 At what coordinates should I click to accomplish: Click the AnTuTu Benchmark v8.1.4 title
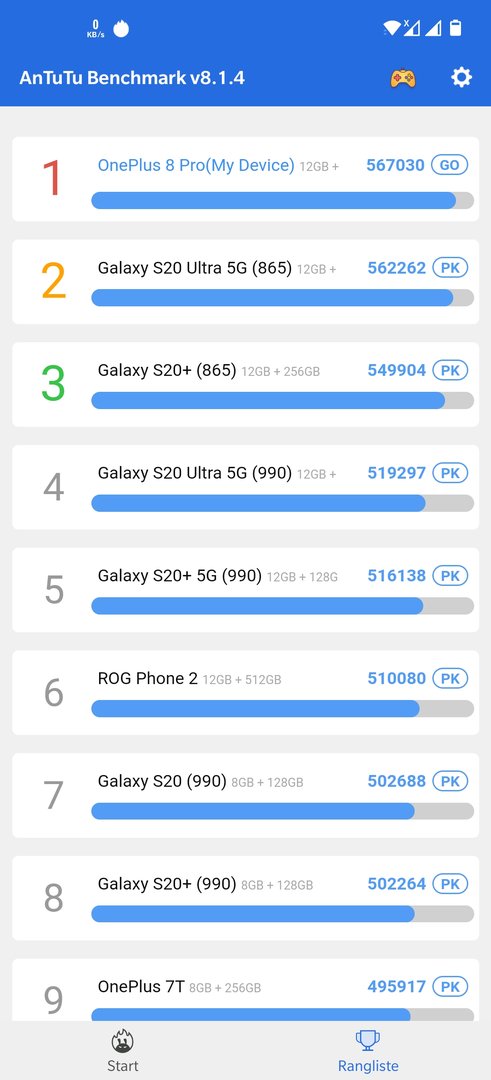[132, 77]
